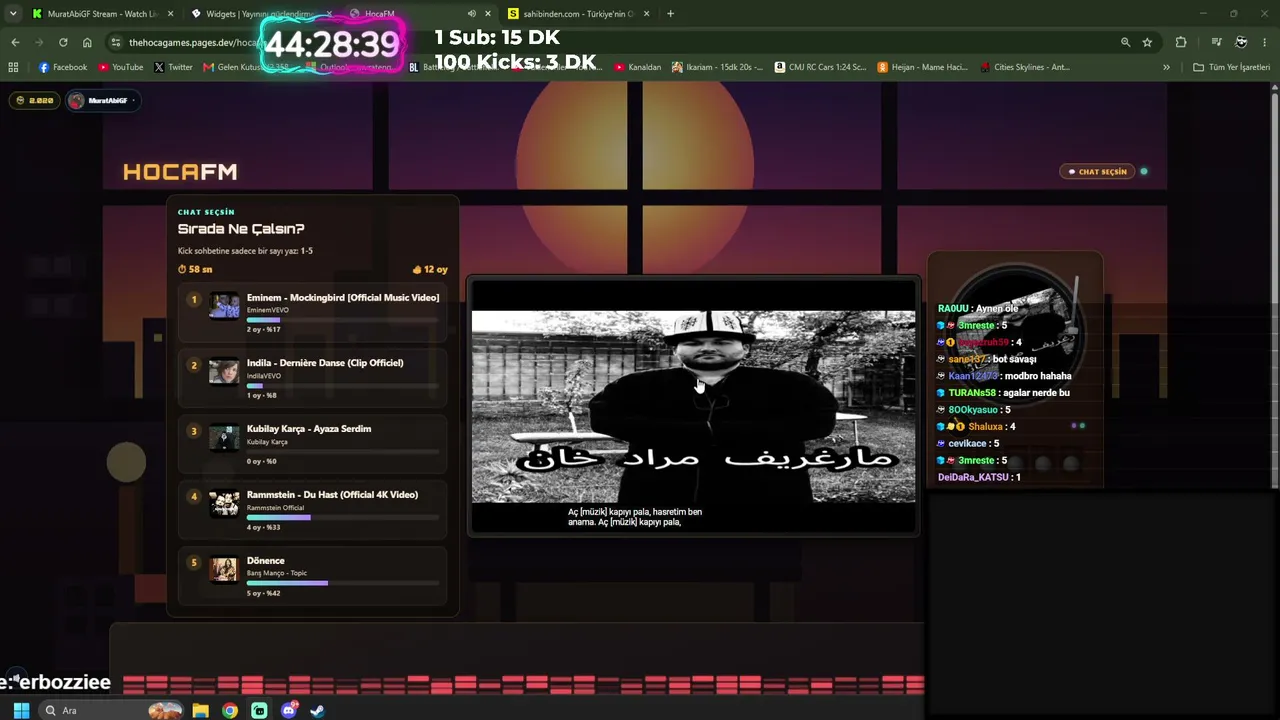Vote for Eminem - Mockingbird option

313,313
